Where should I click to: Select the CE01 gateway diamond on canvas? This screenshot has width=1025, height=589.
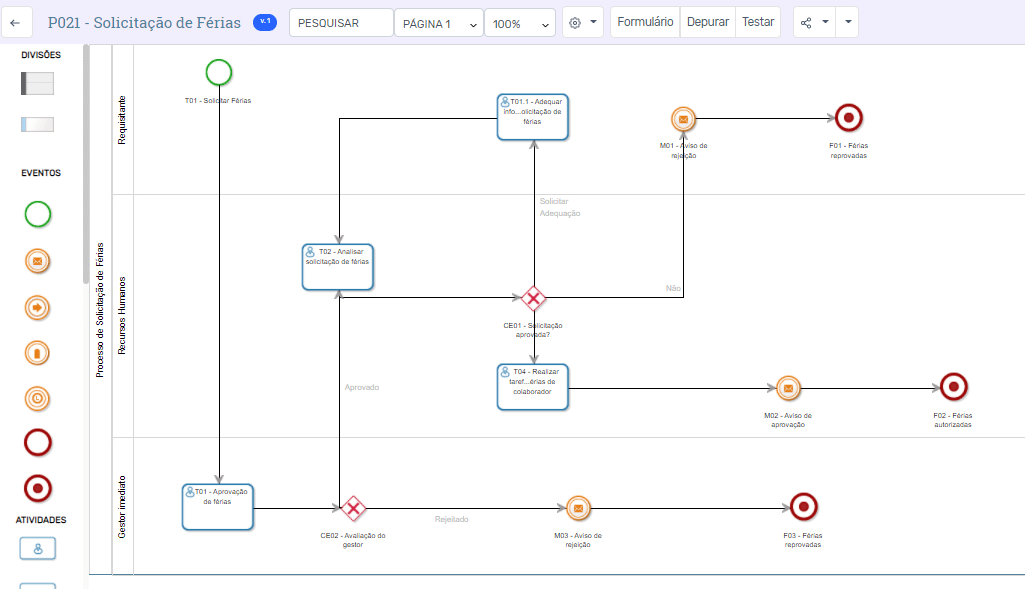(534, 298)
